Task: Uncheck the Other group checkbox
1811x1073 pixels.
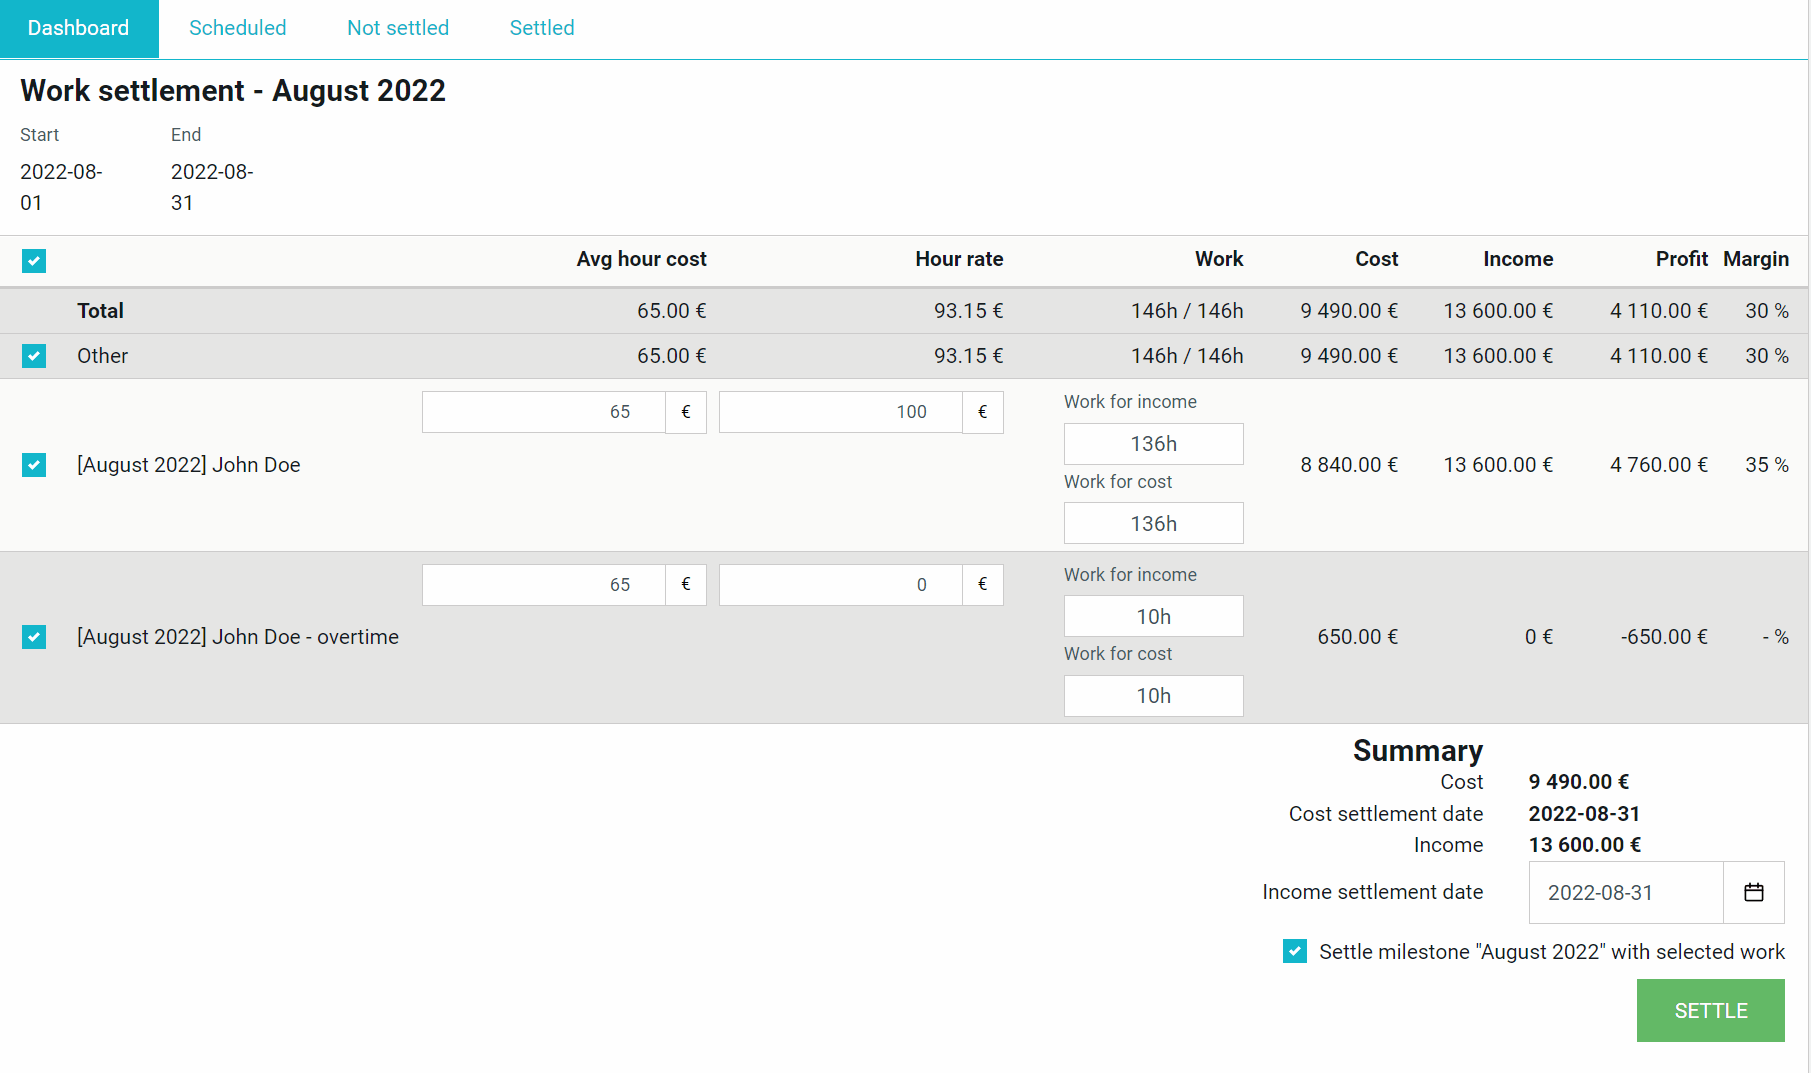Action: 34,356
